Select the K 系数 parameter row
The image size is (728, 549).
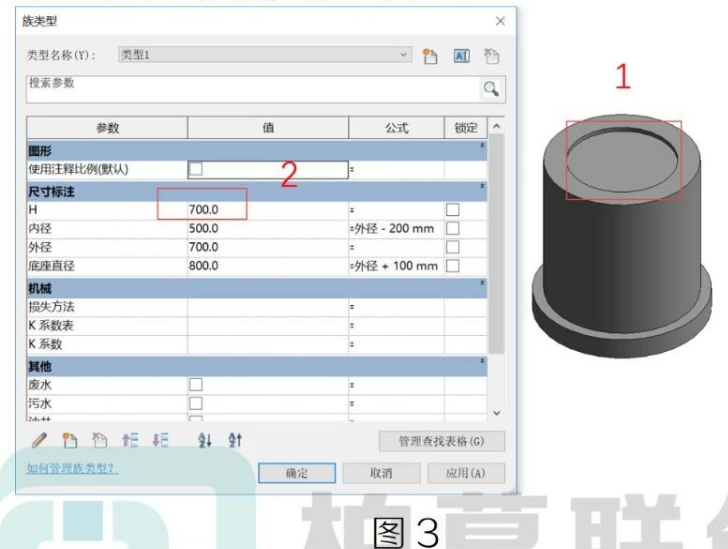click(257, 344)
